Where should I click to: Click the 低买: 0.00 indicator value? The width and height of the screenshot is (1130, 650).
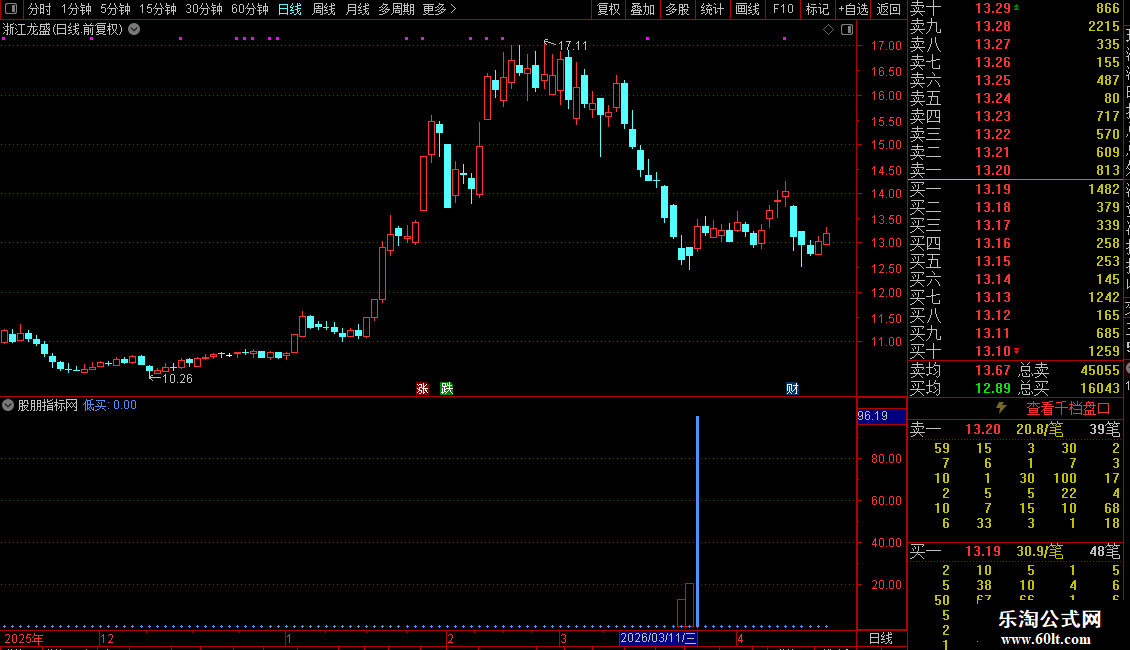(110, 405)
